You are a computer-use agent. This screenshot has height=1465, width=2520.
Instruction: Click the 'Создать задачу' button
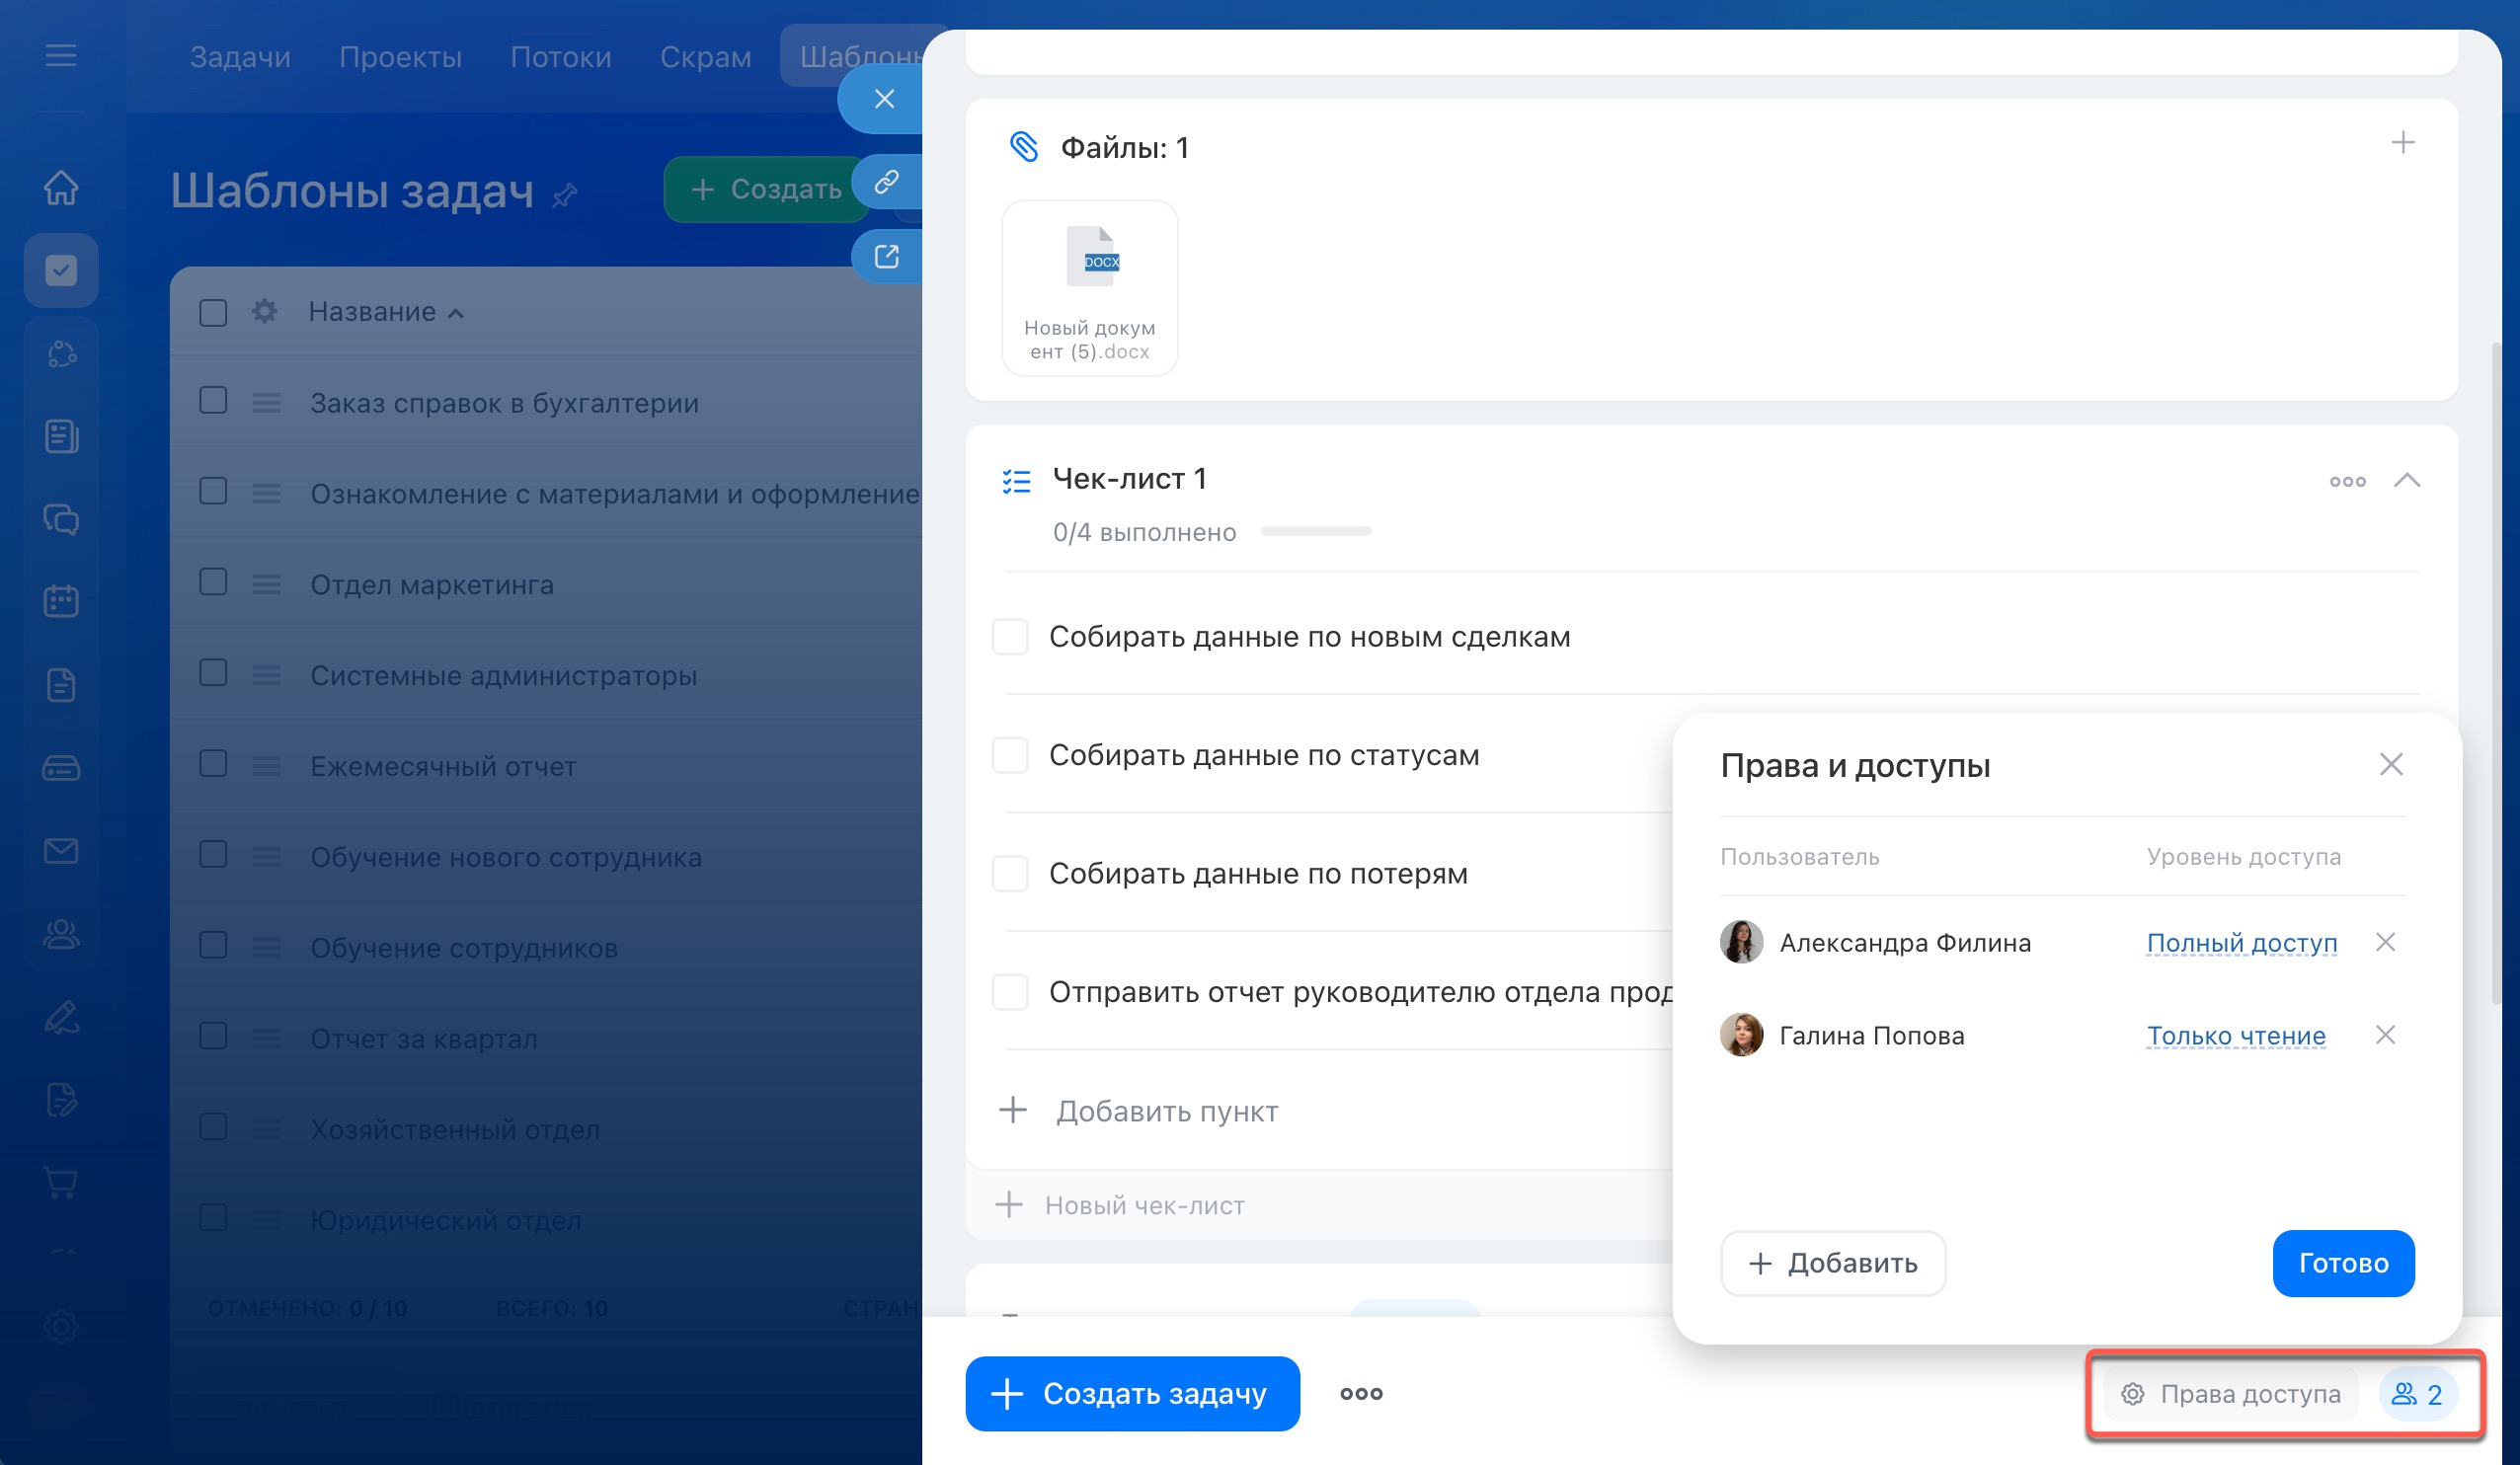(1132, 1393)
